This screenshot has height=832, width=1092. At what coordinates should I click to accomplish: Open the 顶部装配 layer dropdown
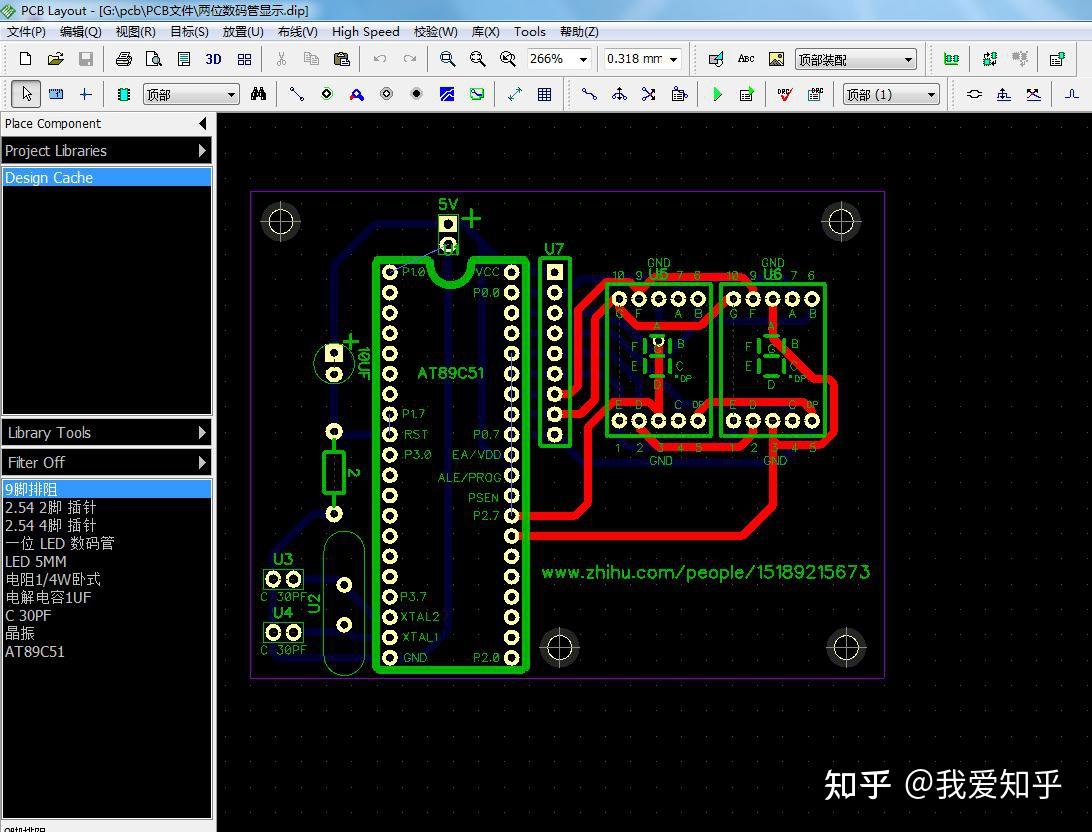click(x=908, y=59)
